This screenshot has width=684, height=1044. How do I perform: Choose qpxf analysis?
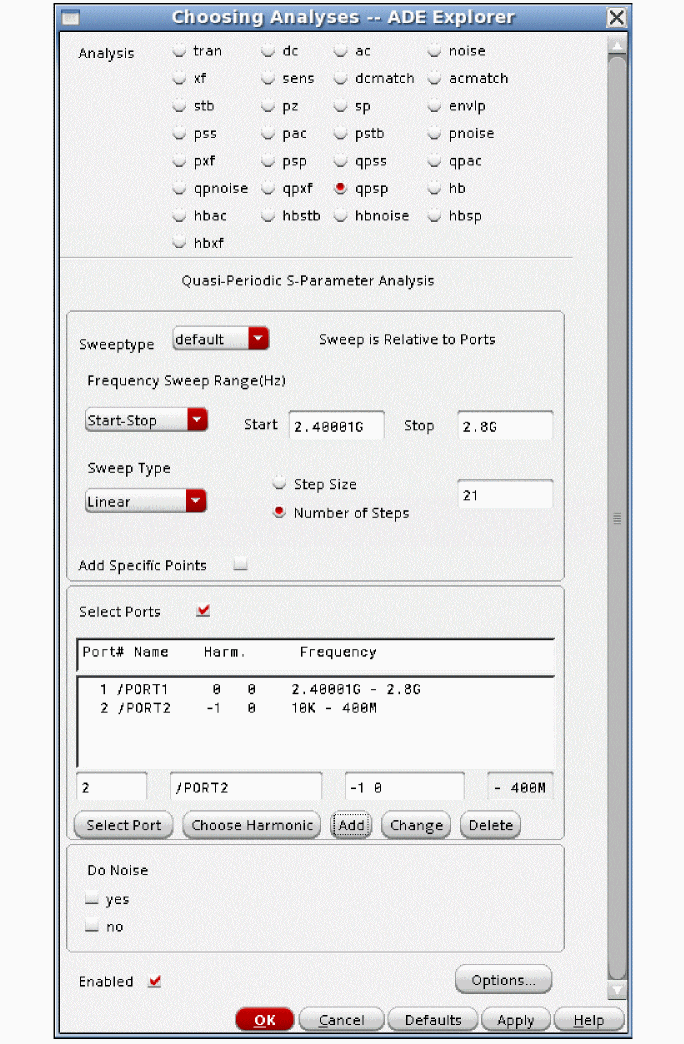[268, 188]
